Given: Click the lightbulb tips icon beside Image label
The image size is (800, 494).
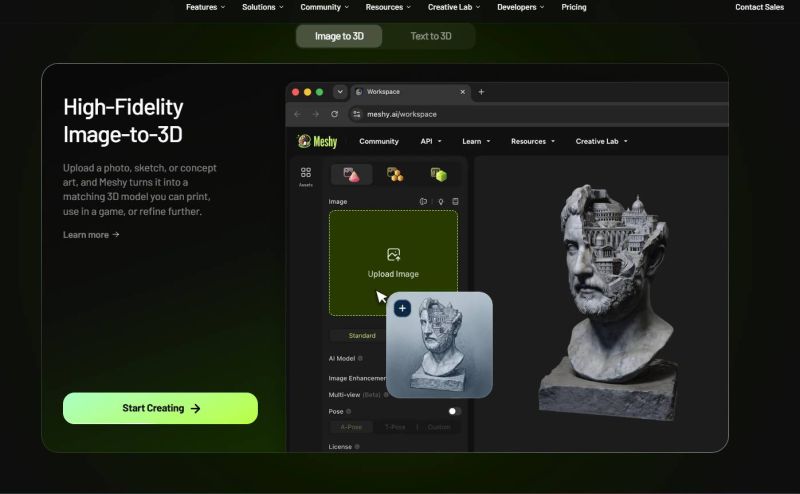Looking at the screenshot, I should 441,202.
